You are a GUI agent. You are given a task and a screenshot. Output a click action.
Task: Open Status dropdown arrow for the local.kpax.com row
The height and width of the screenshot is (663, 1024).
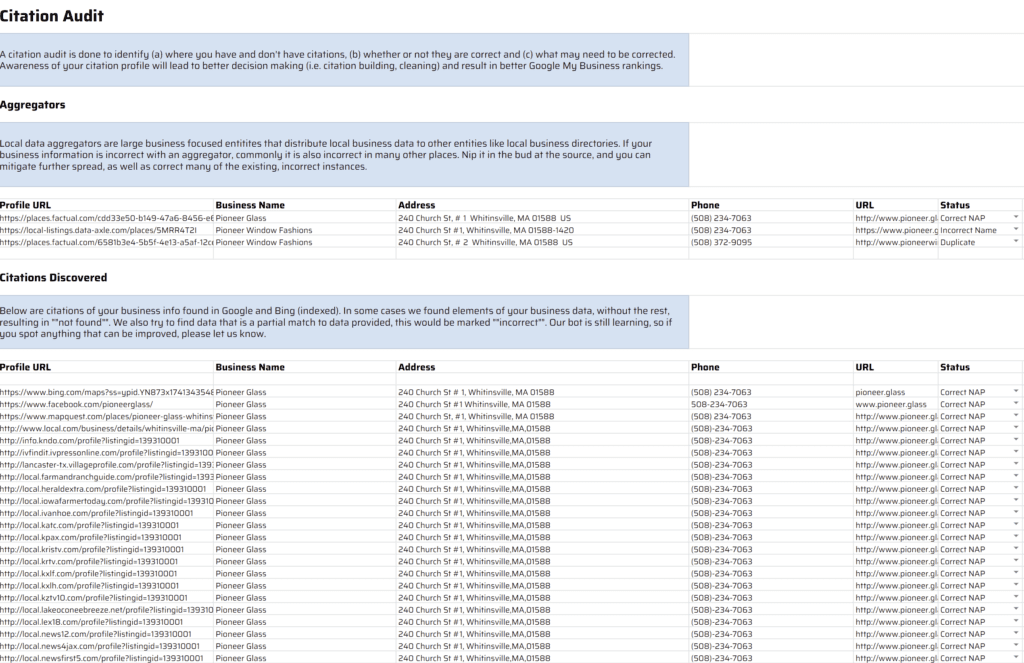(1016, 536)
